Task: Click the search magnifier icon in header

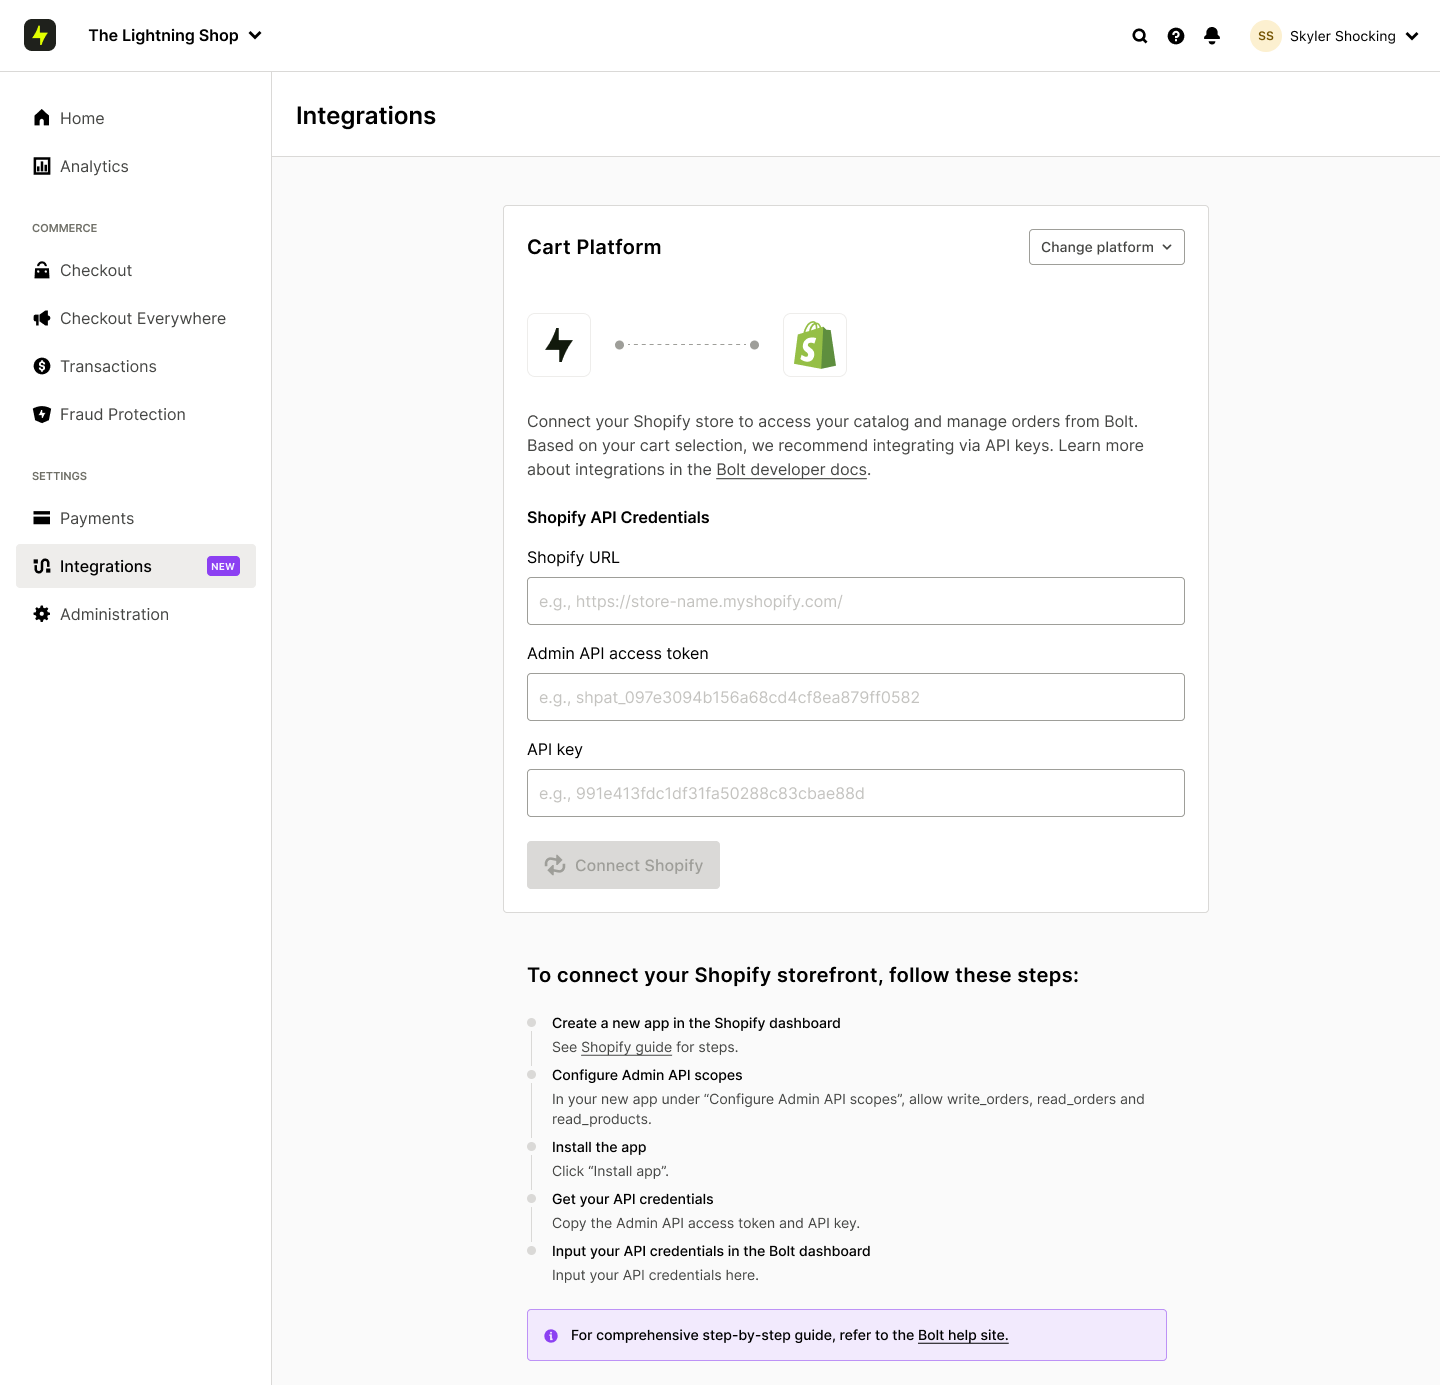Action: click(1139, 36)
